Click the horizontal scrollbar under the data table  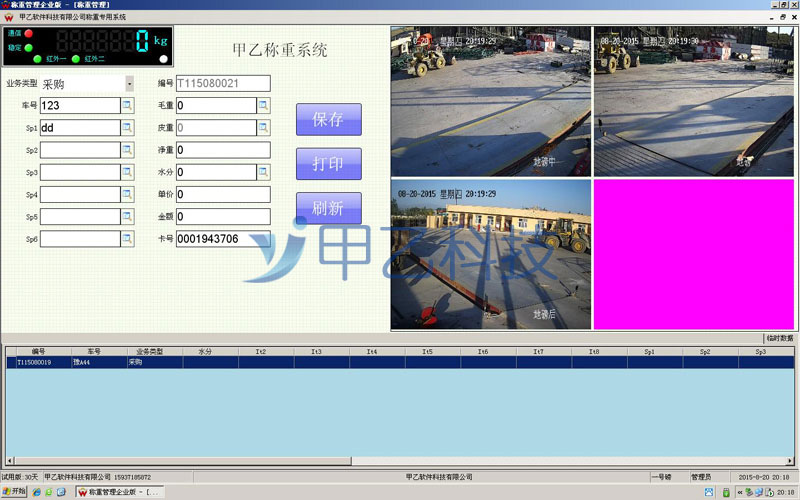pyautogui.click(x=180, y=461)
